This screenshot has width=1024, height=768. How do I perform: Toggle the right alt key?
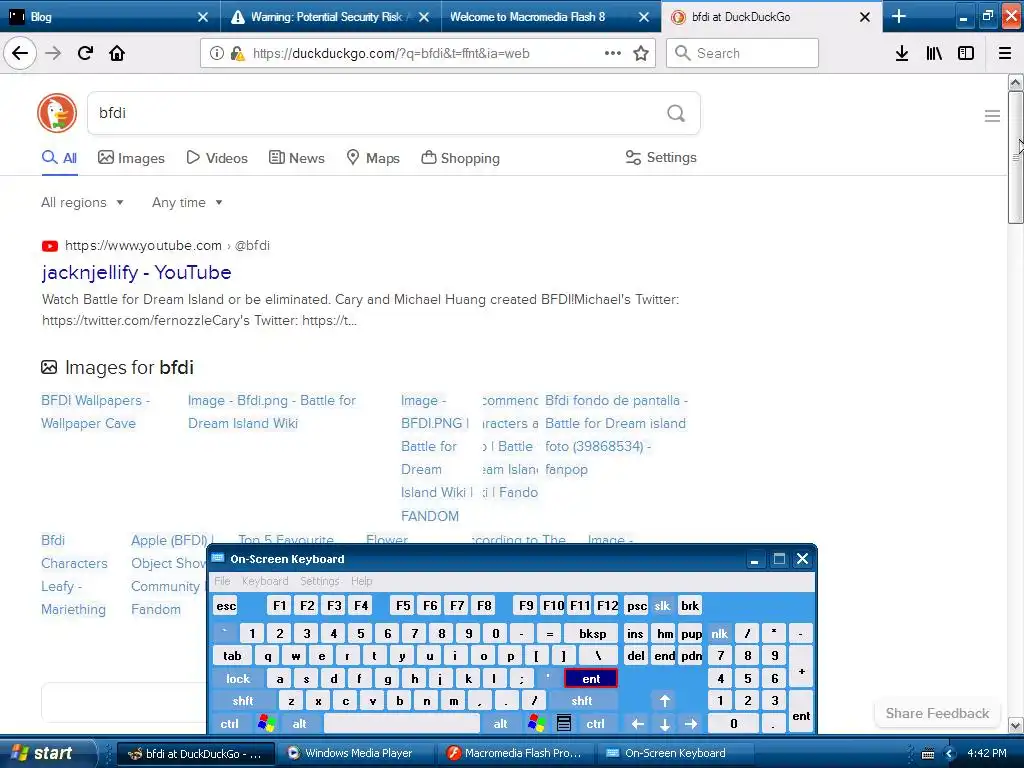(x=501, y=724)
